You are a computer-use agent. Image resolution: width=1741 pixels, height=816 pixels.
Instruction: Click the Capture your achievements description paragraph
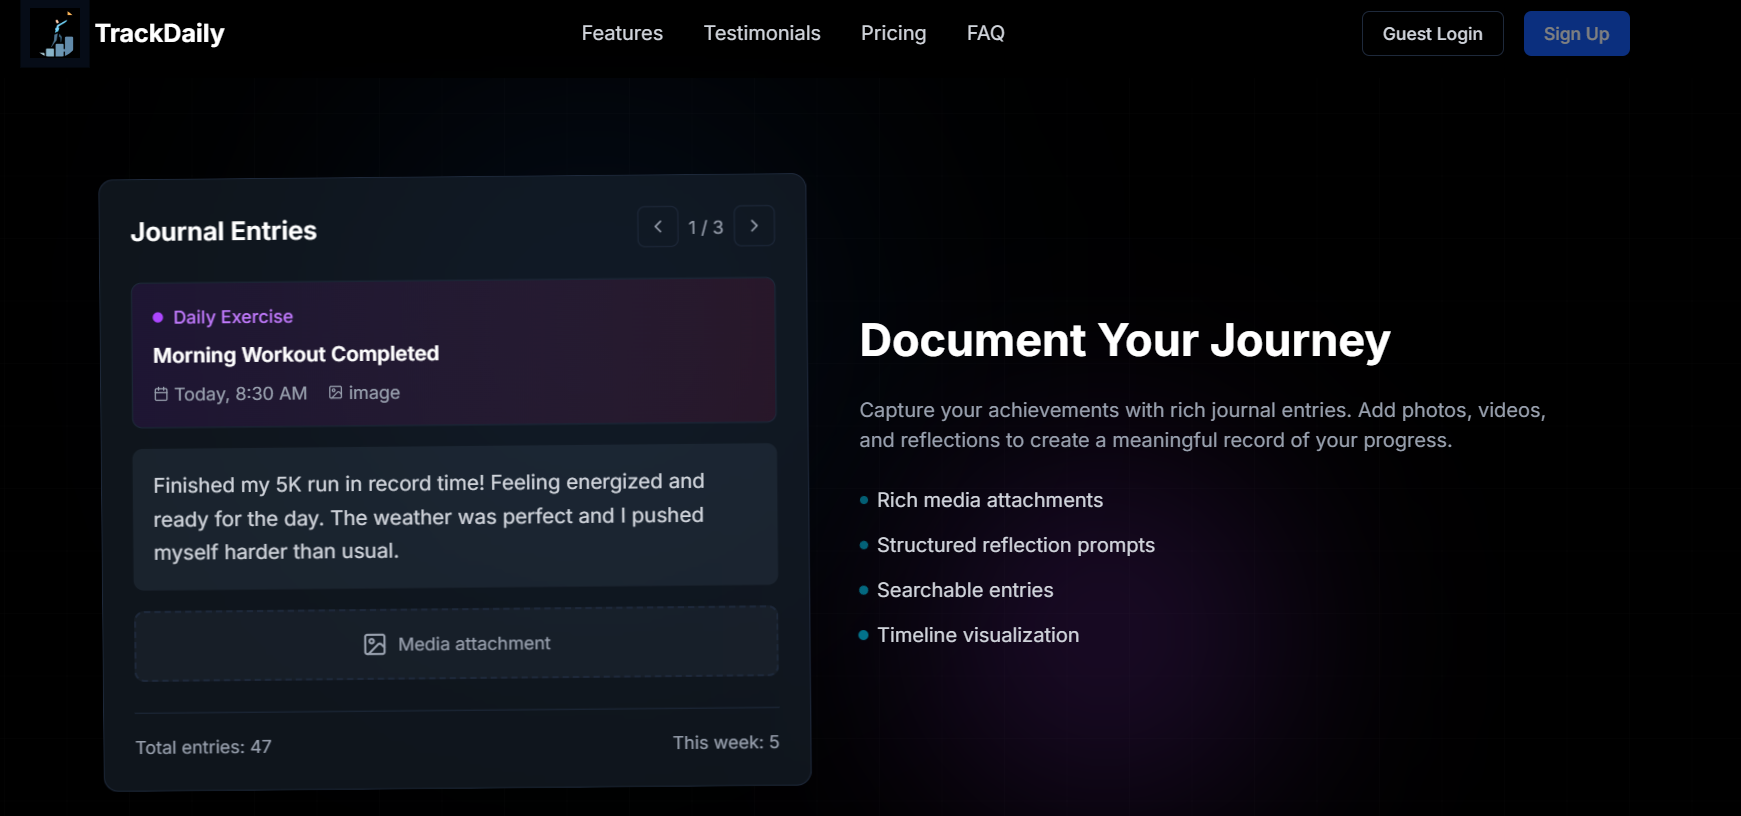(x=1203, y=425)
